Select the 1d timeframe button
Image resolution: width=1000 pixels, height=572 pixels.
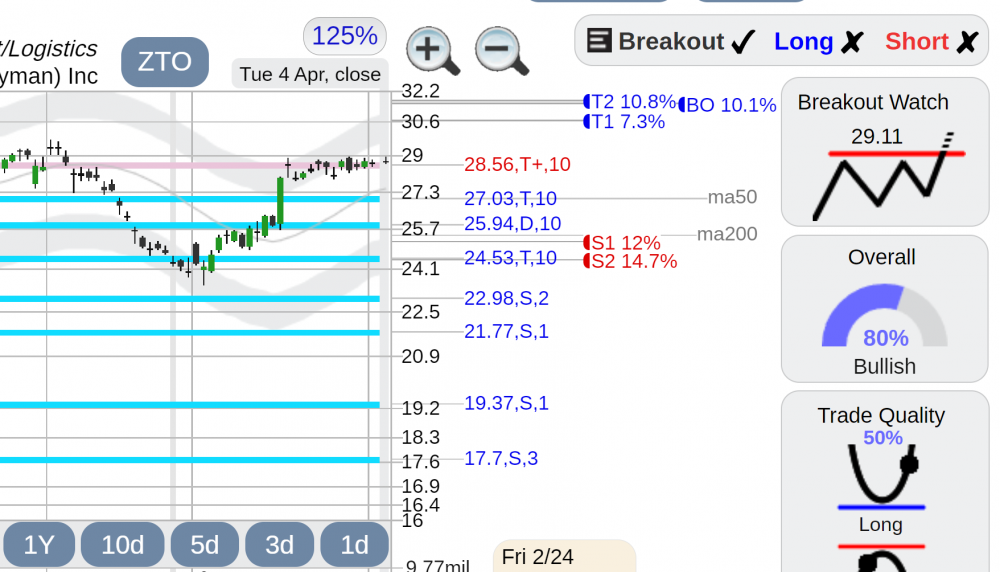point(355,545)
